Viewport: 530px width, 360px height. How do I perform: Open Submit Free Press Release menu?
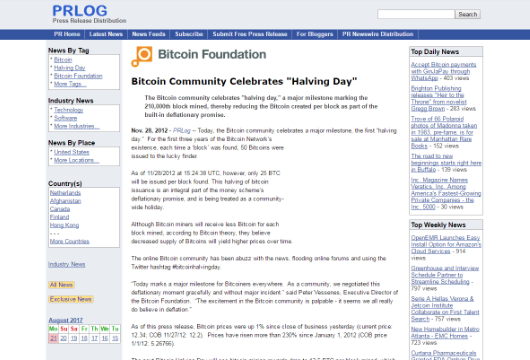pos(250,34)
